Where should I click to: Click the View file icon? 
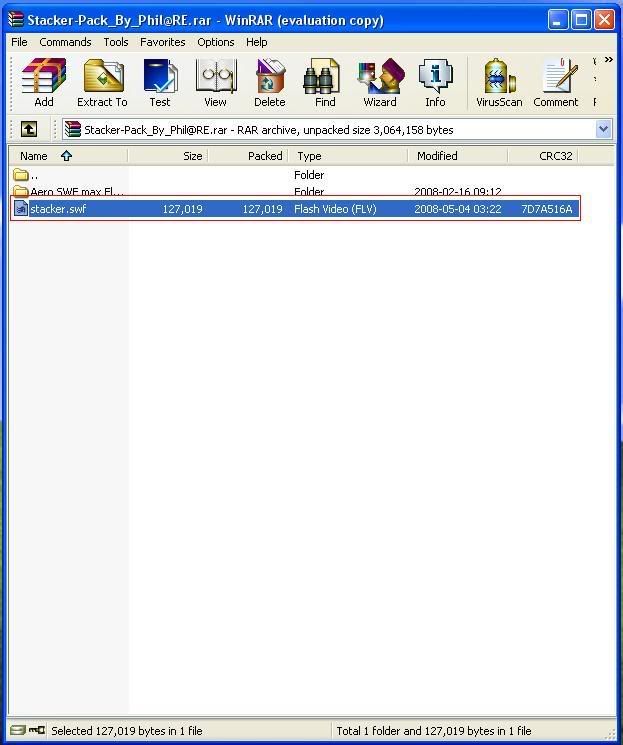click(215, 82)
